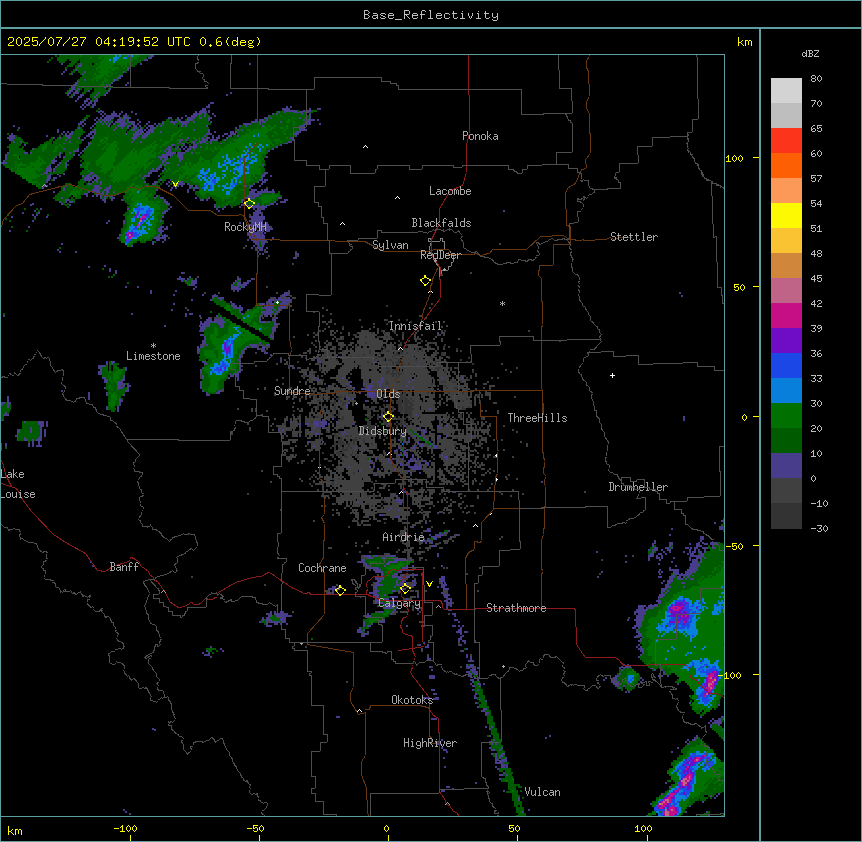862x842 pixels.
Task: Click the Sundre city label
Action: [x=292, y=391]
